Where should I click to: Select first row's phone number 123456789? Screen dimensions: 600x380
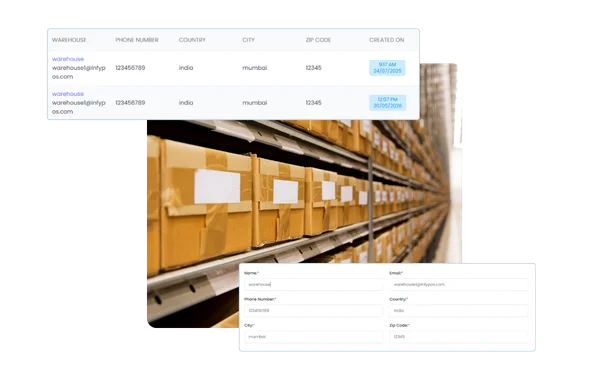click(130, 68)
